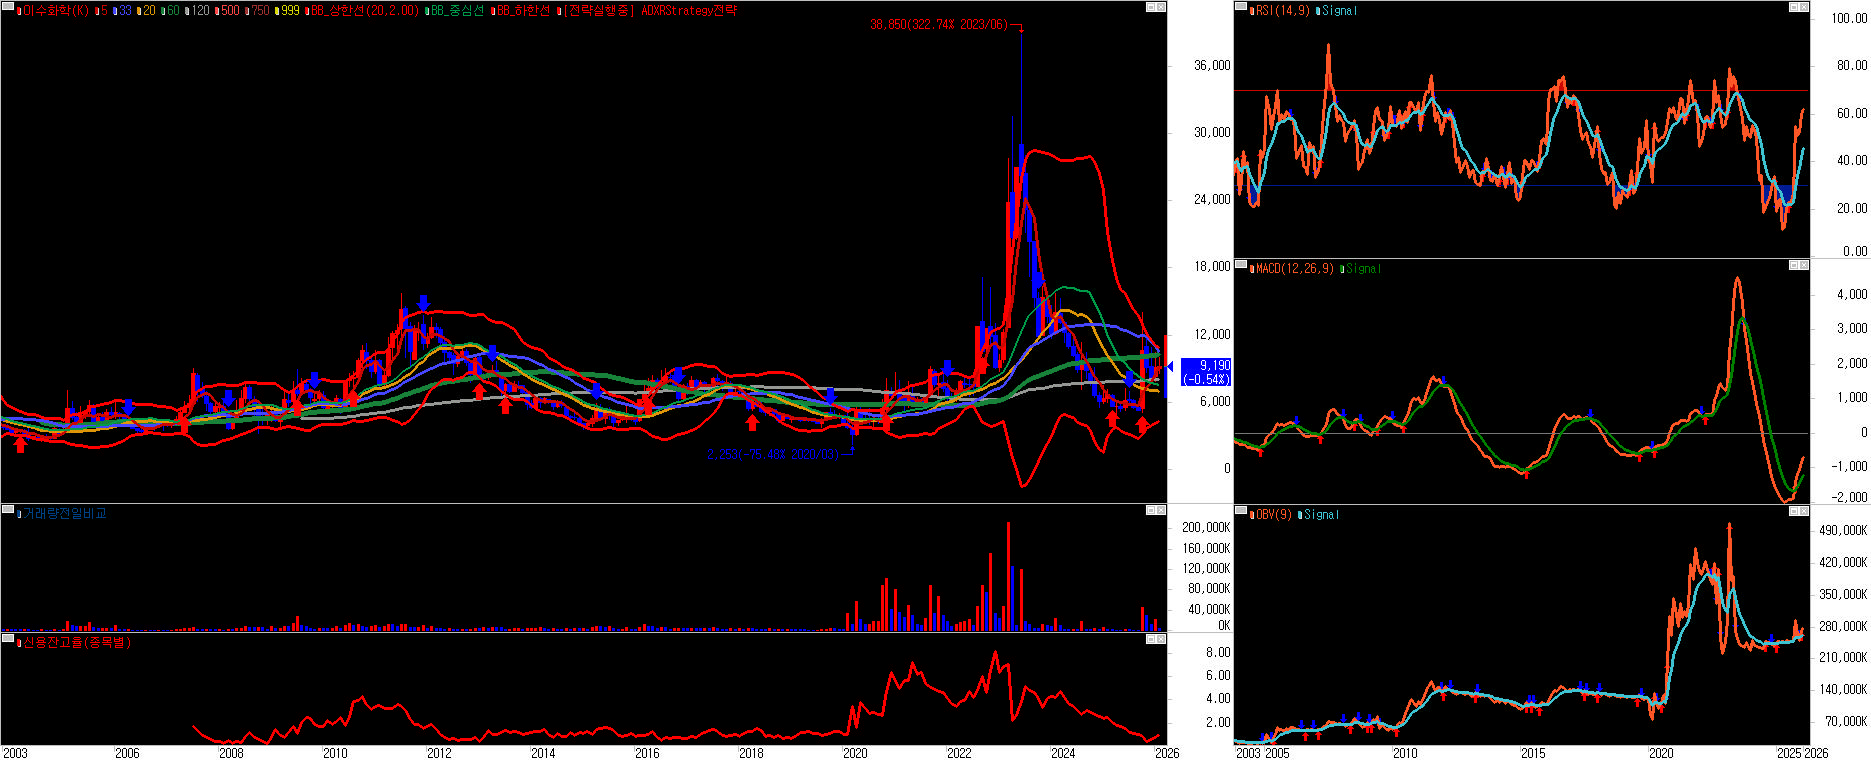Click the 200,000K volume axis label

click(x=1206, y=527)
